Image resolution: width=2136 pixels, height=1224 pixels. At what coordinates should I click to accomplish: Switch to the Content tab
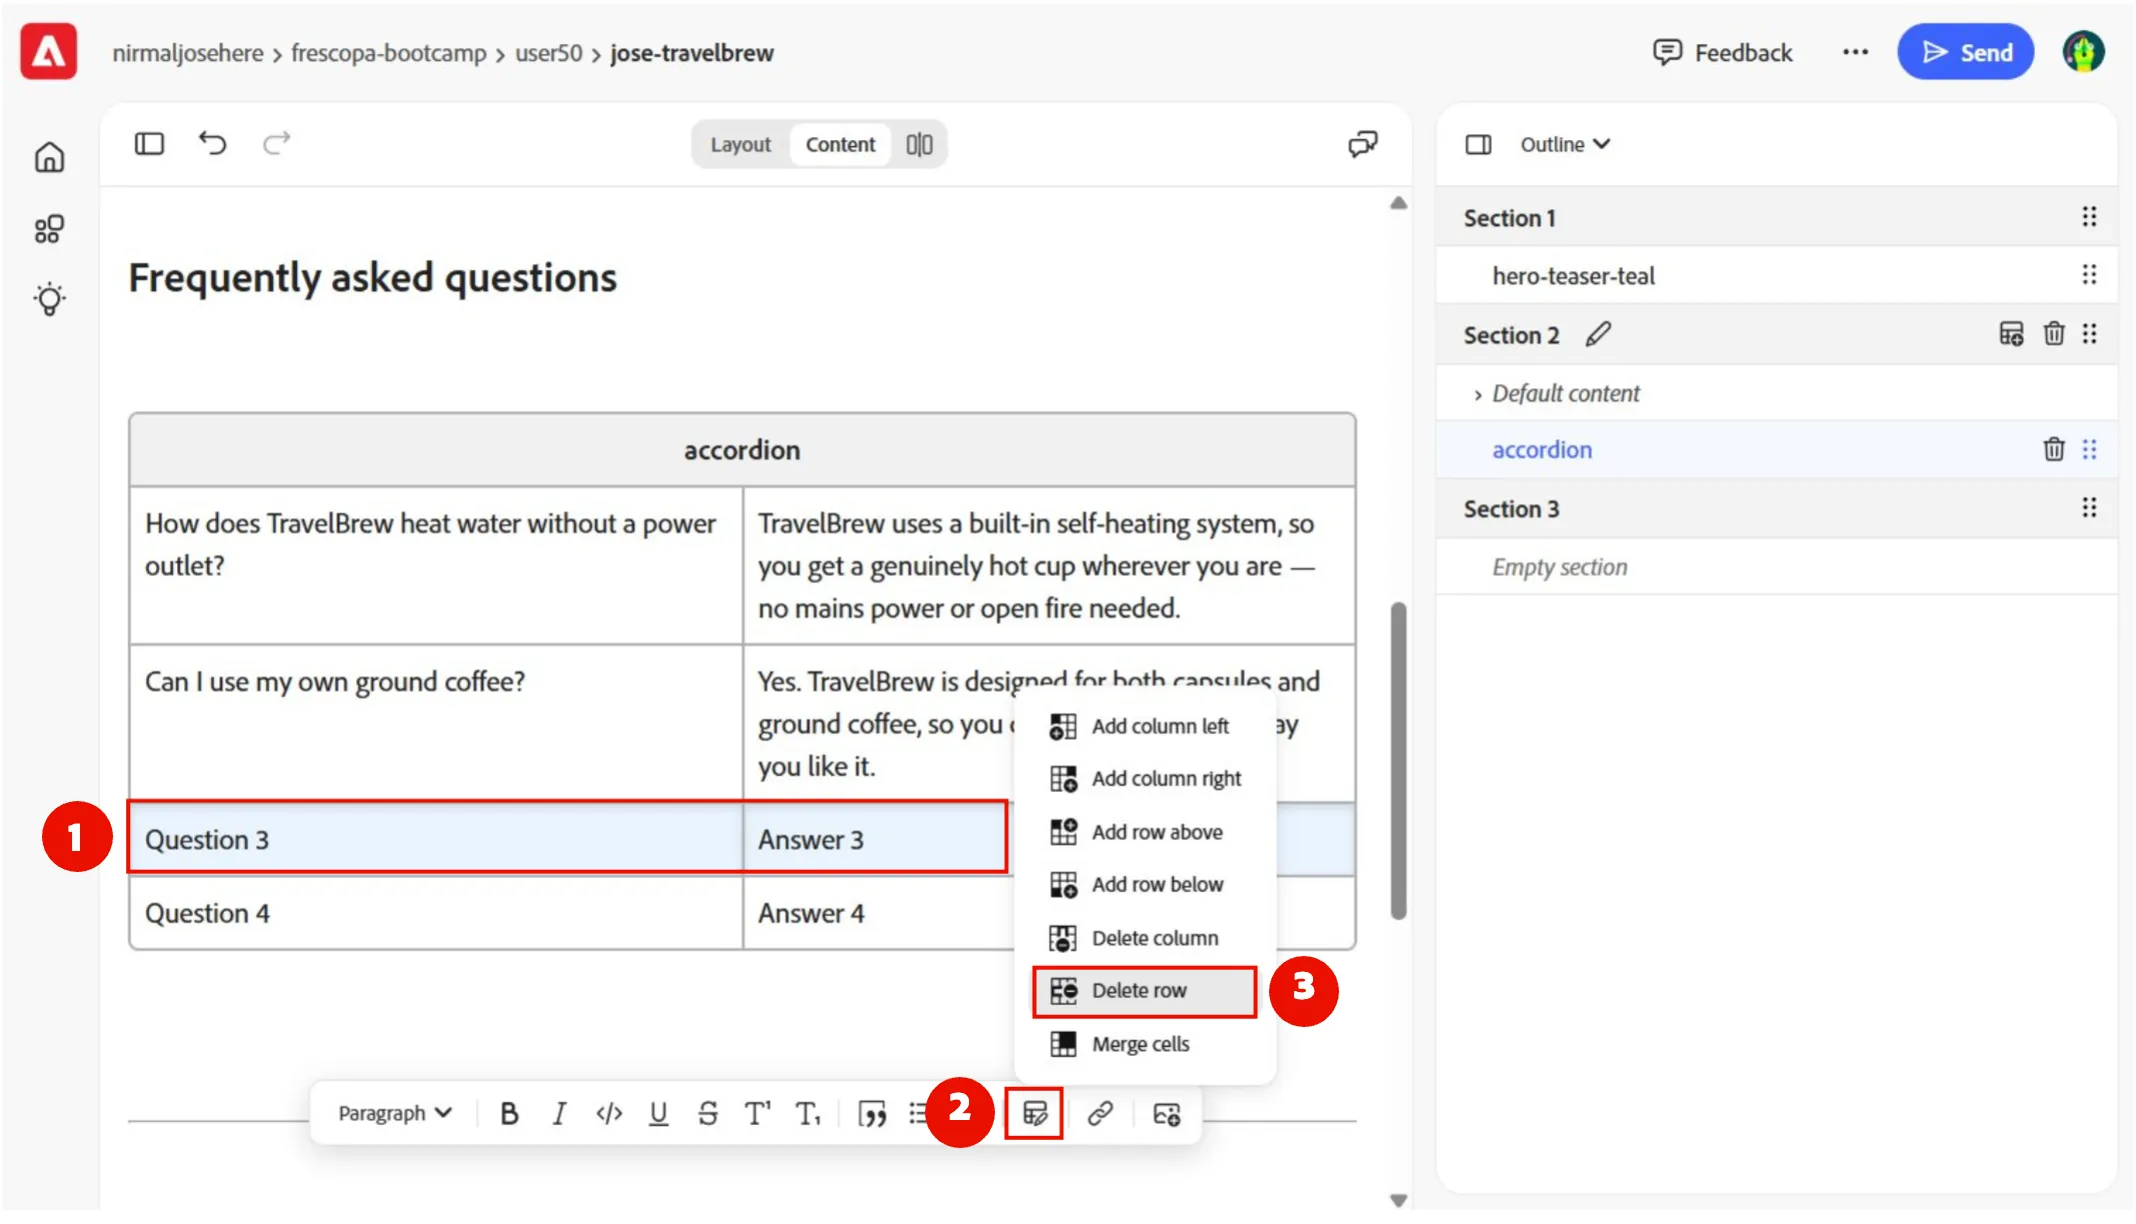(840, 145)
